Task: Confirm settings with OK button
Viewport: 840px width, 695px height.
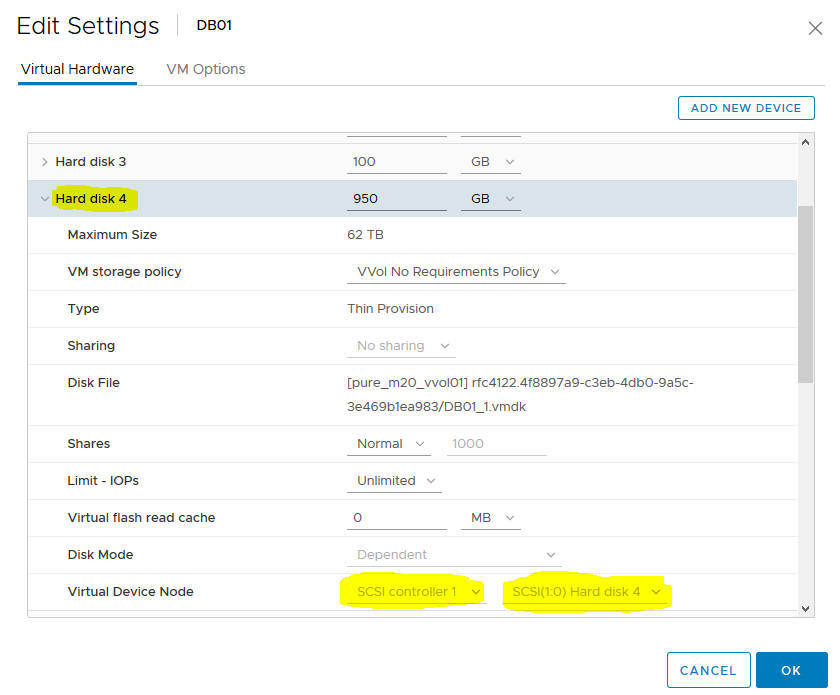Action: pos(791,670)
